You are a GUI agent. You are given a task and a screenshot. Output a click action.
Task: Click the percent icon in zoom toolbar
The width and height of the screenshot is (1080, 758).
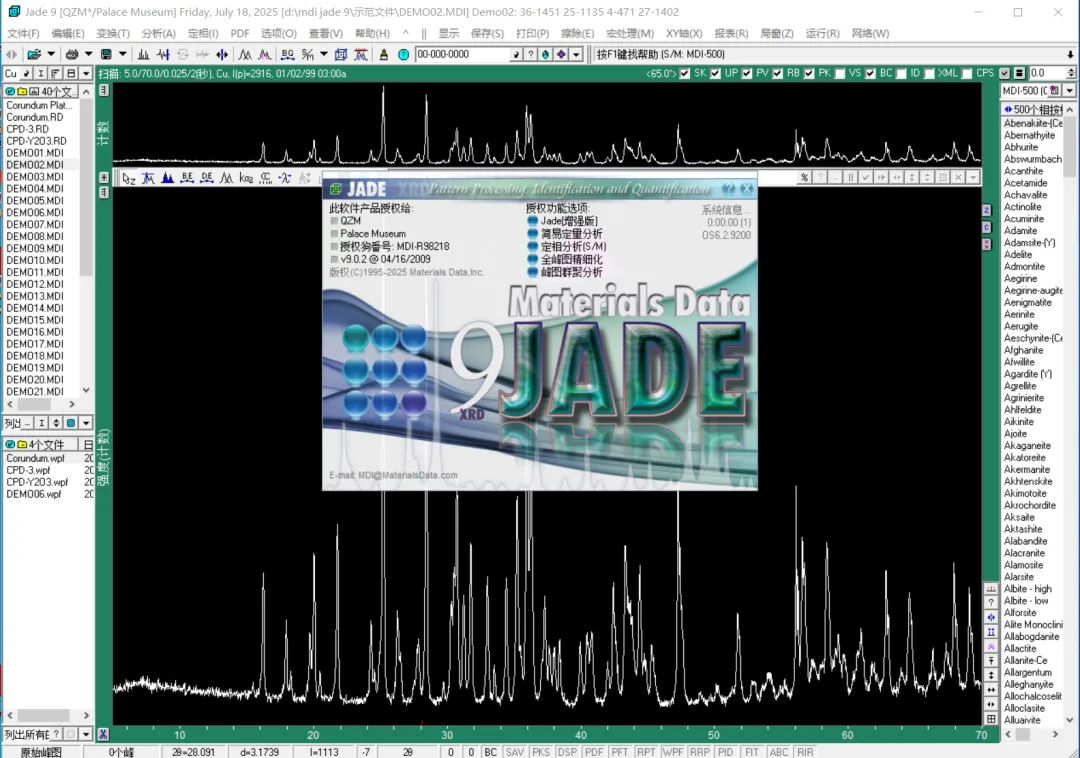tap(804, 178)
